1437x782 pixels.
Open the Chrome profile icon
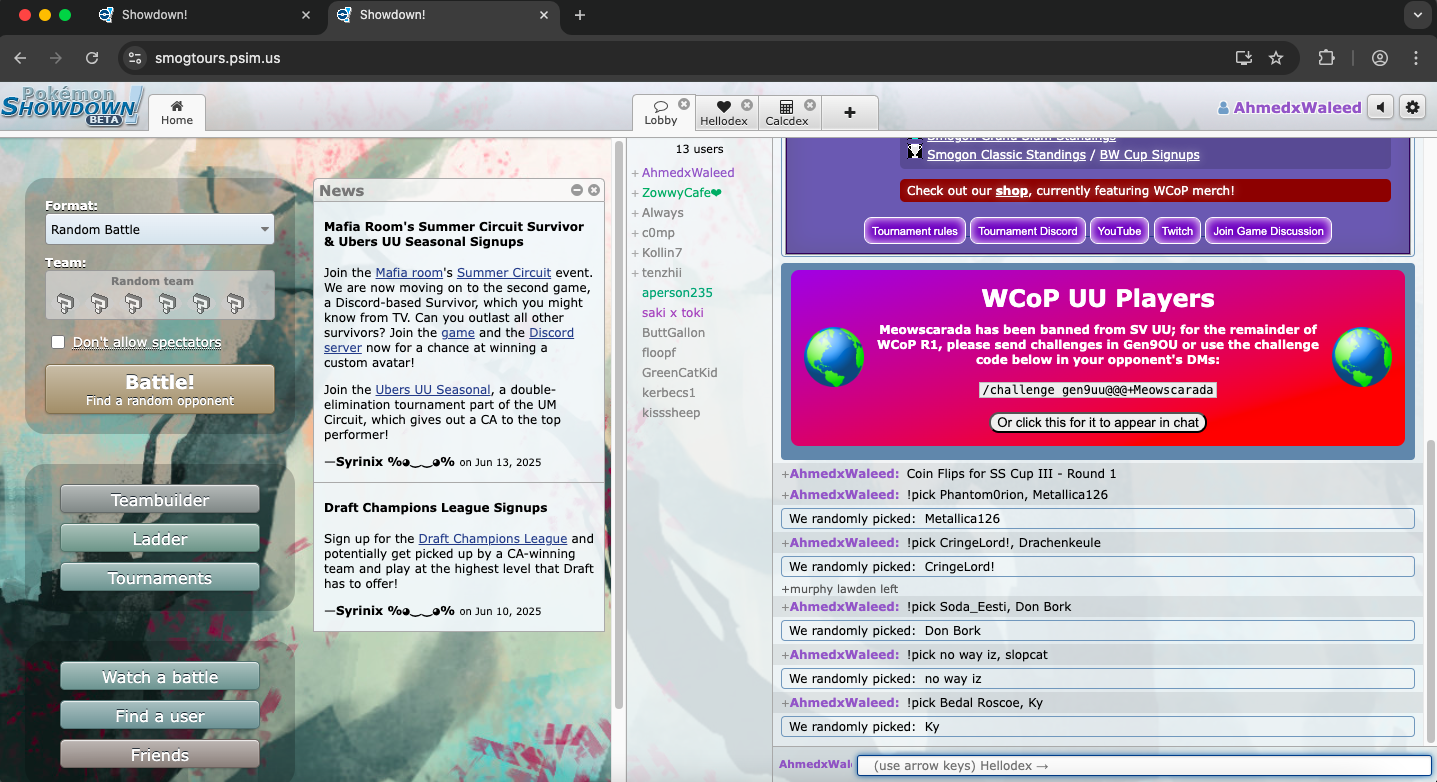[x=1380, y=58]
